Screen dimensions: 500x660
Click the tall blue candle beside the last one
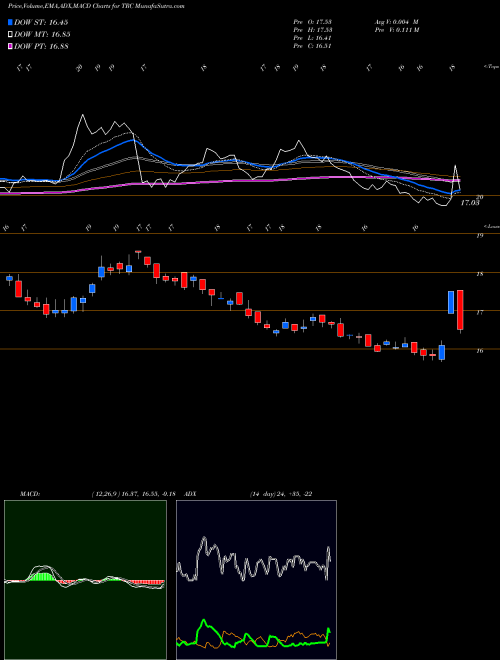(451, 302)
